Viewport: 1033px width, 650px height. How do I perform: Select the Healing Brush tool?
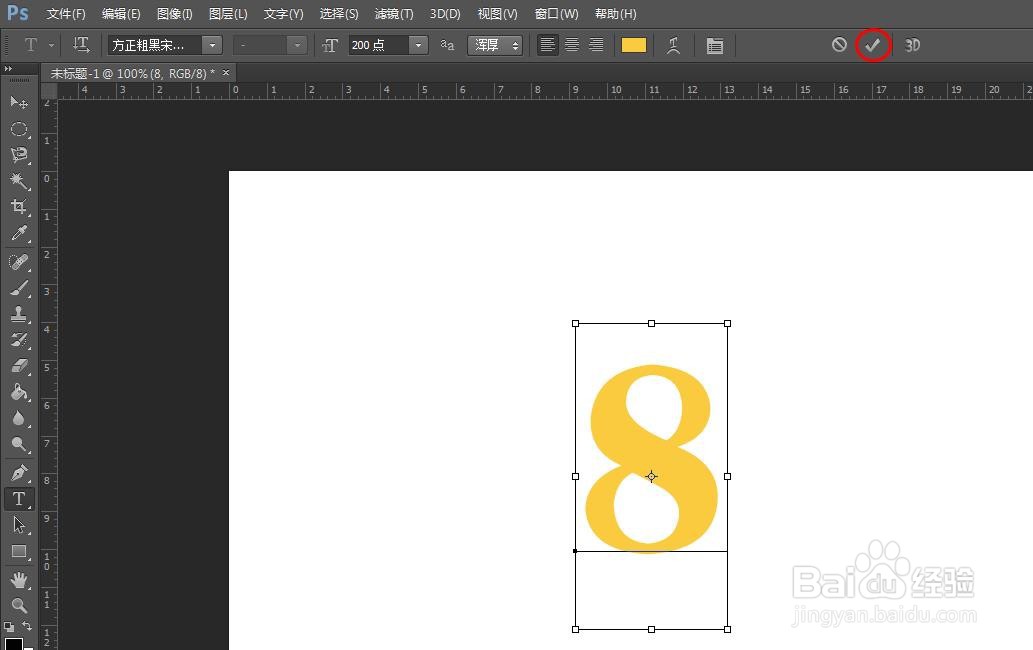[18, 262]
